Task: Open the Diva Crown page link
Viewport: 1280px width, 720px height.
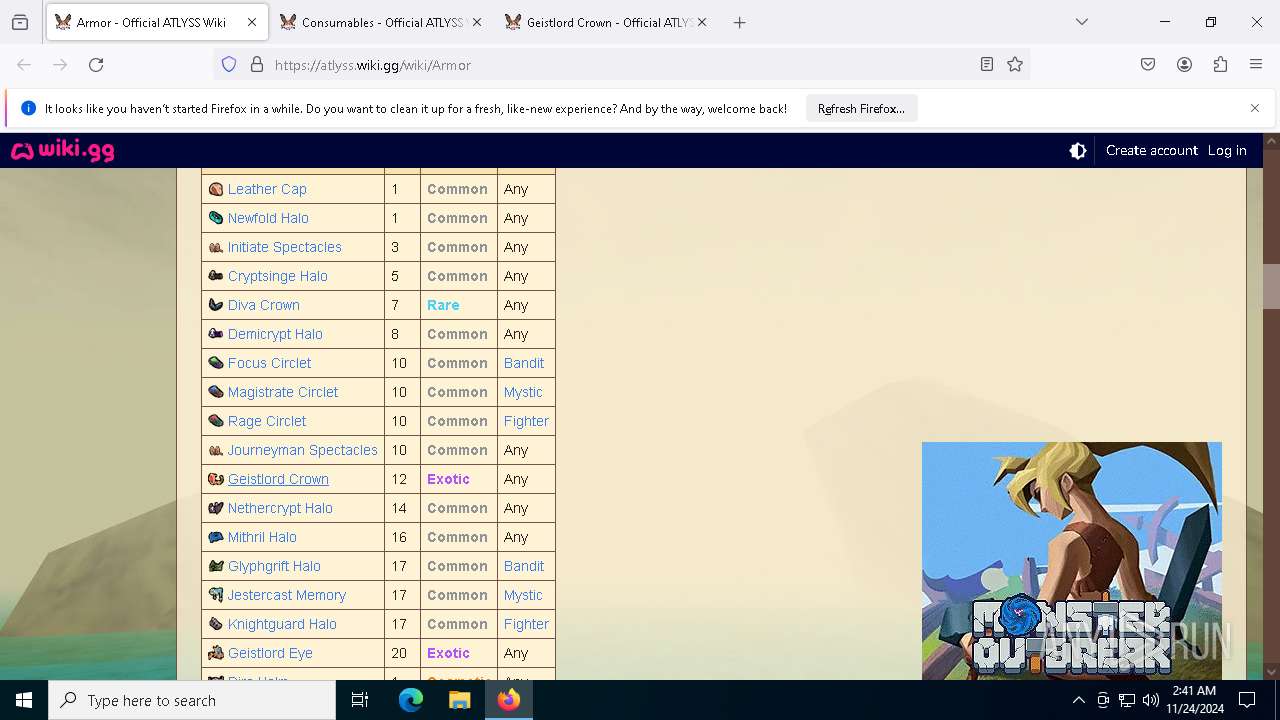Action: click(264, 305)
